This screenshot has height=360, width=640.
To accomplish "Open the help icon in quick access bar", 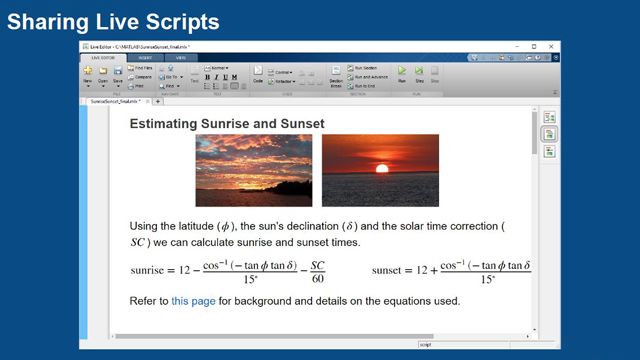I will coord(538,58).
